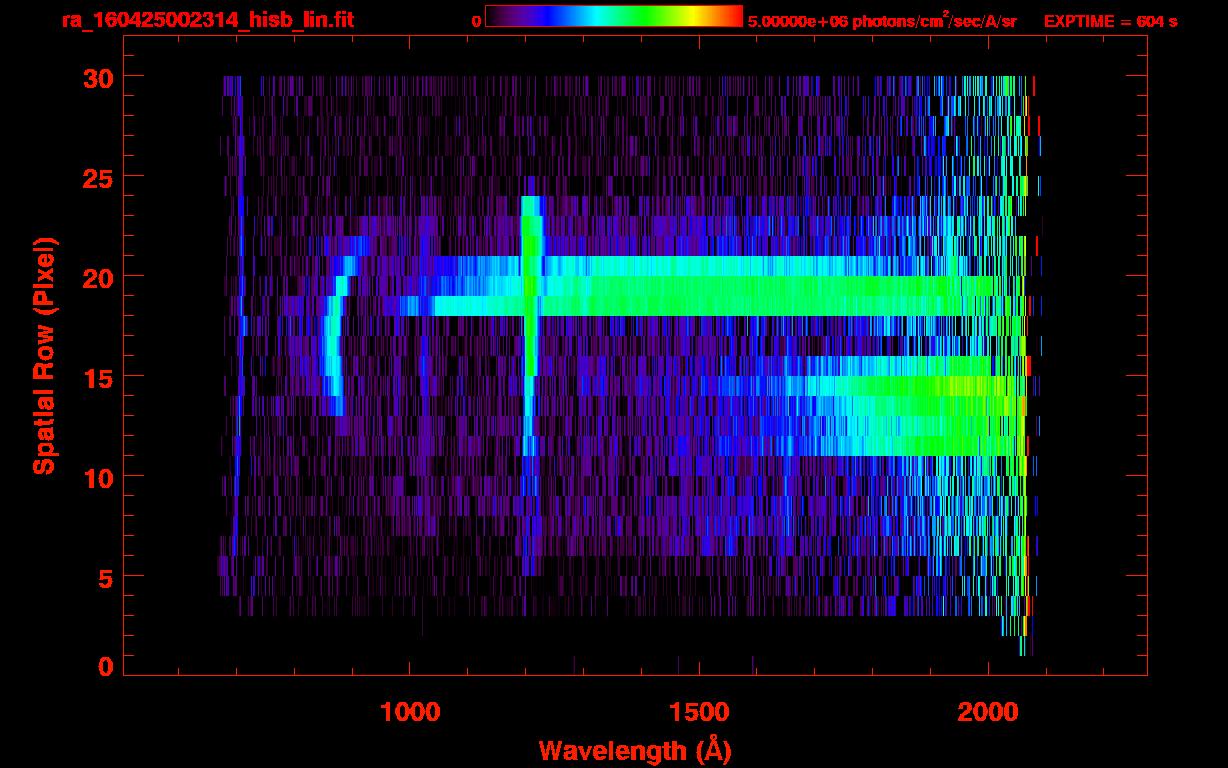Select the EXPTIME = 604 s text
Screen dimensions: 1228x768
(1110, 21)
